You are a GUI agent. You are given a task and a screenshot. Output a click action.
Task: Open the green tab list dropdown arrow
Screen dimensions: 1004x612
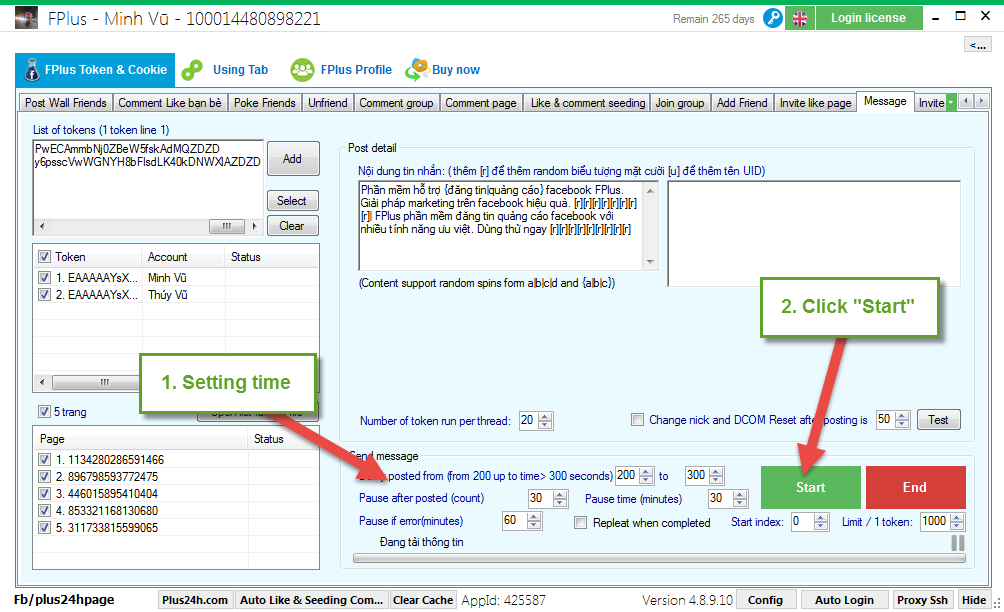pyautogui.click(x=951, y=102)
